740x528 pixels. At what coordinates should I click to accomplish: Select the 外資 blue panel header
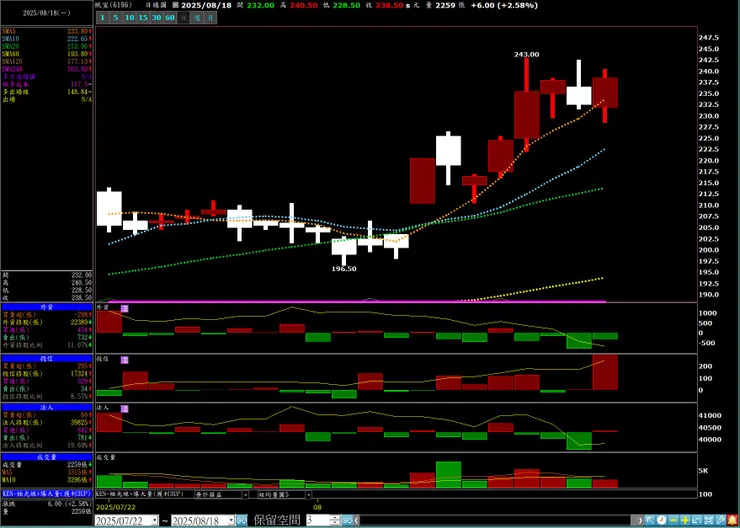click(x=47, y=307)
